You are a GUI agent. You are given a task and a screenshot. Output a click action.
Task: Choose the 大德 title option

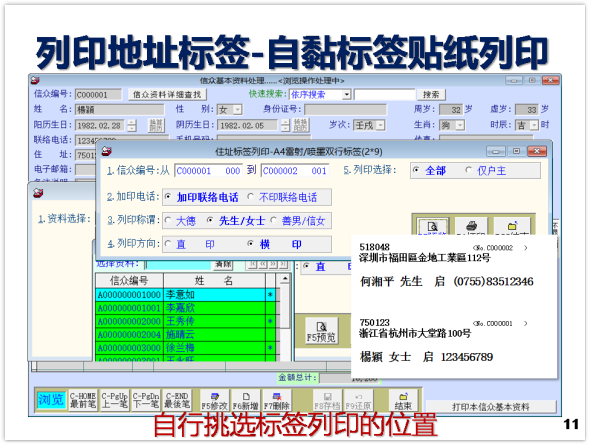point(180,221)
